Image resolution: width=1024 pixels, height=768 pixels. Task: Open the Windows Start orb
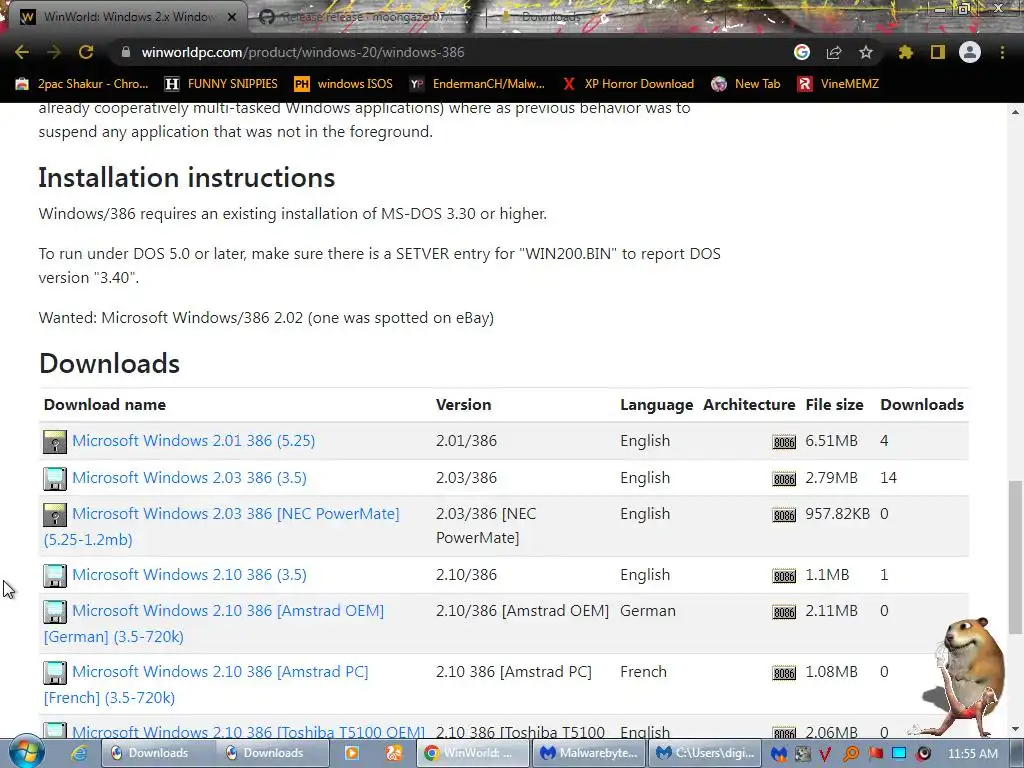[26, 753]
